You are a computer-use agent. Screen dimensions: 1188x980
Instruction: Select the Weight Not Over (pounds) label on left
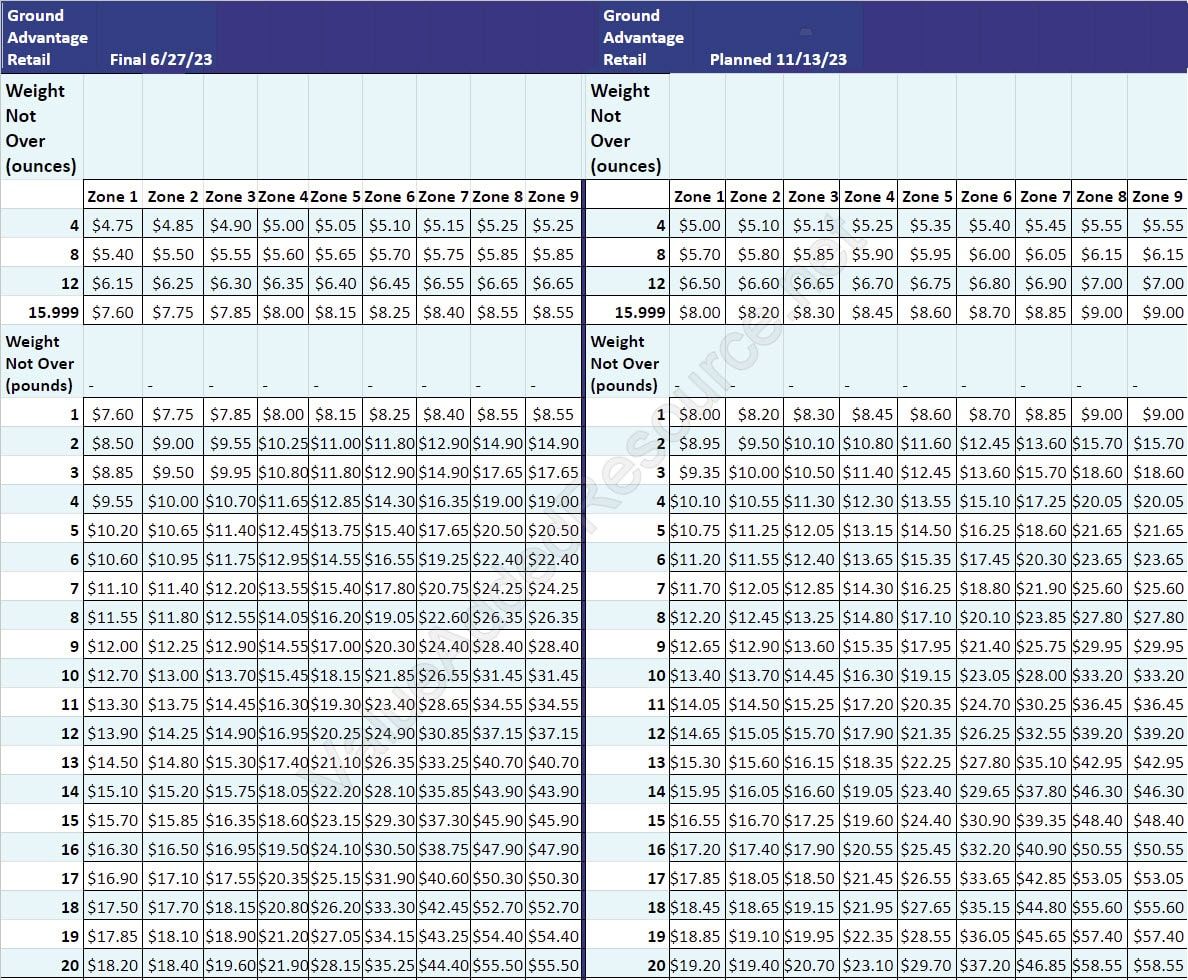click(42, 363)
